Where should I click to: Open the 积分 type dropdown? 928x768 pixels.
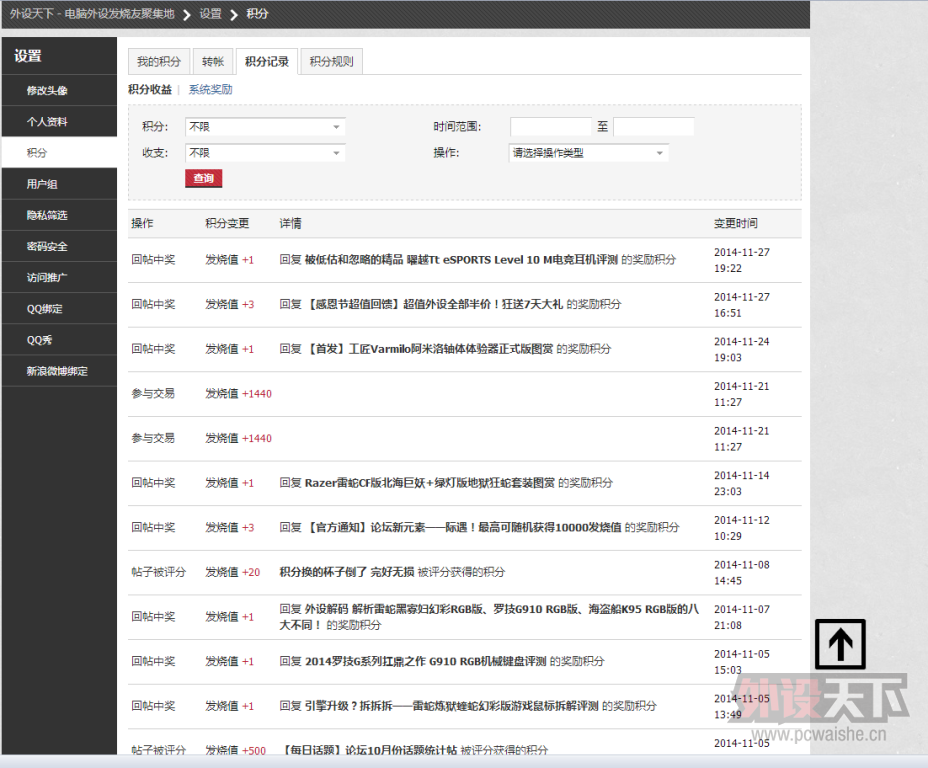(x=265, y=127)
